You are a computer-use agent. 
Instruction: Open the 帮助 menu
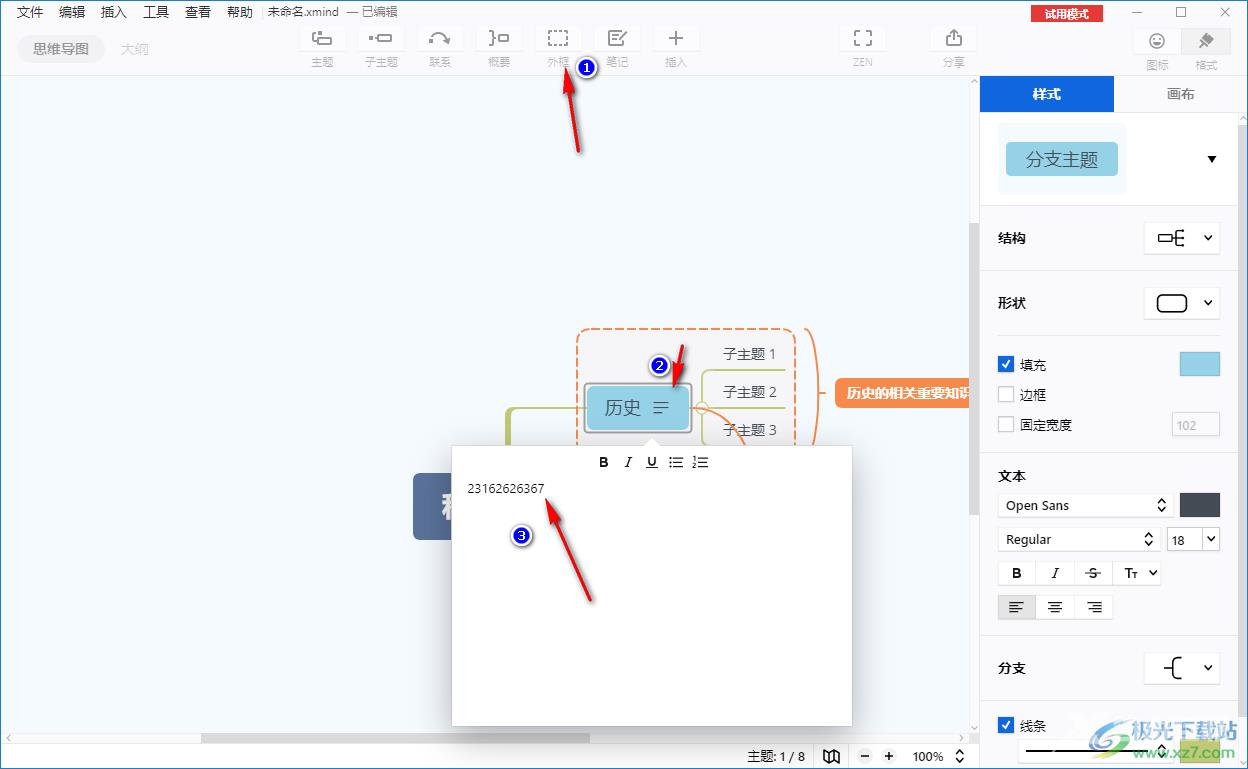coord(240,12)
